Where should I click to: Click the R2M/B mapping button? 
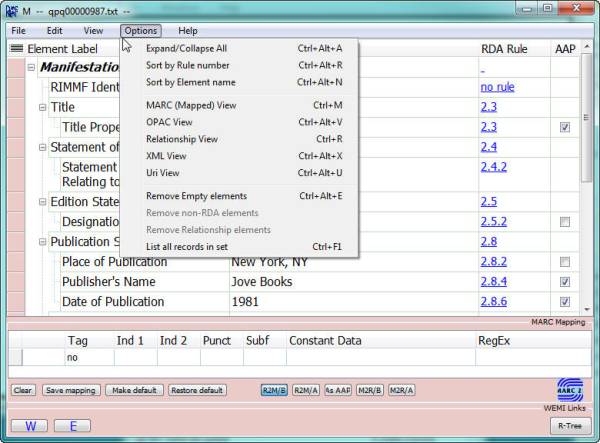tap(274, 390)
